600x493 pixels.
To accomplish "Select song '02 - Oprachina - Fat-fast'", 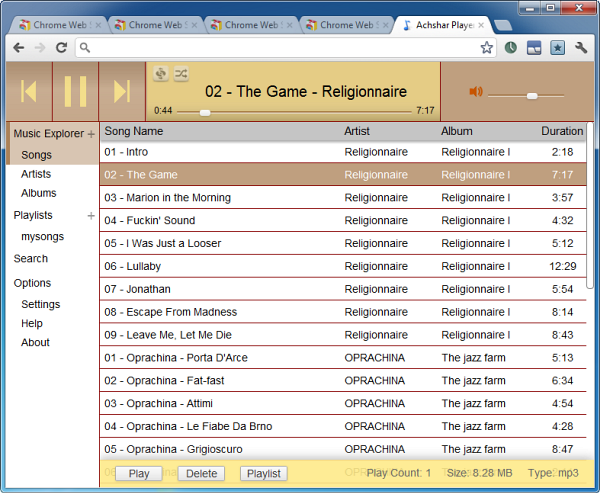I will tap(343, 380).
